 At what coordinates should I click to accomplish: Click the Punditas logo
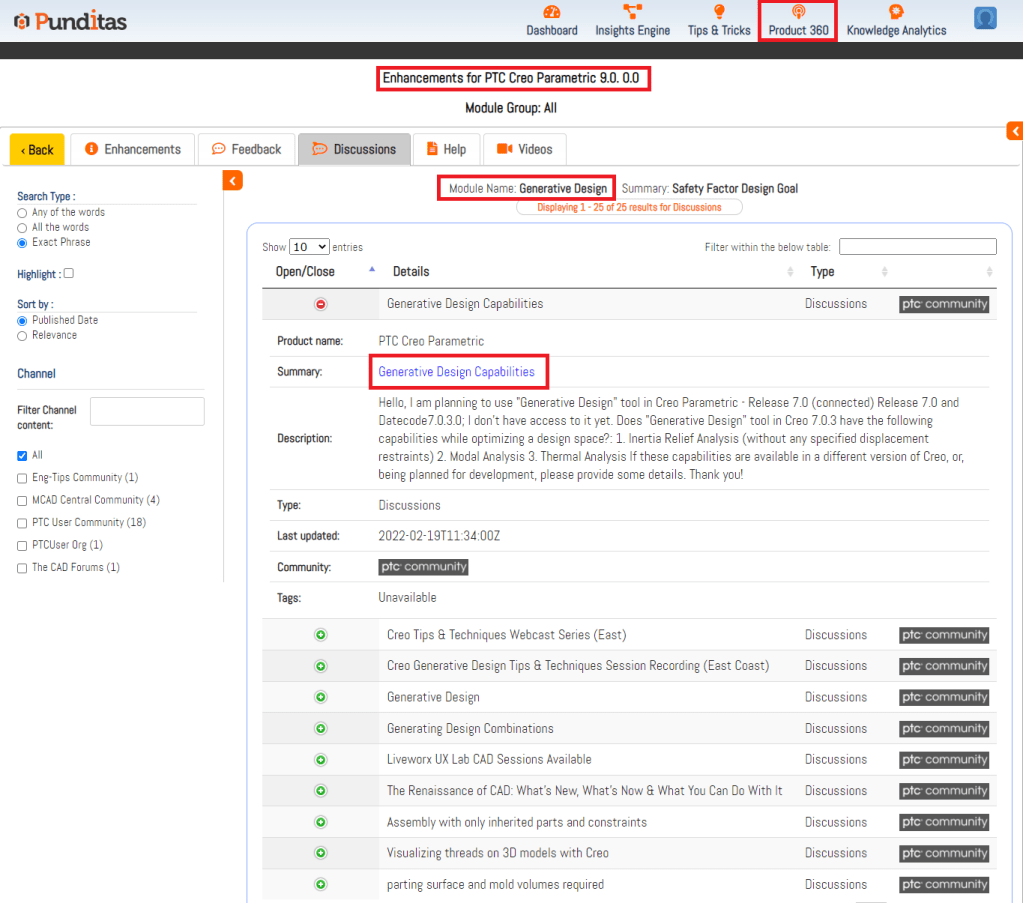tap(70, 20)
